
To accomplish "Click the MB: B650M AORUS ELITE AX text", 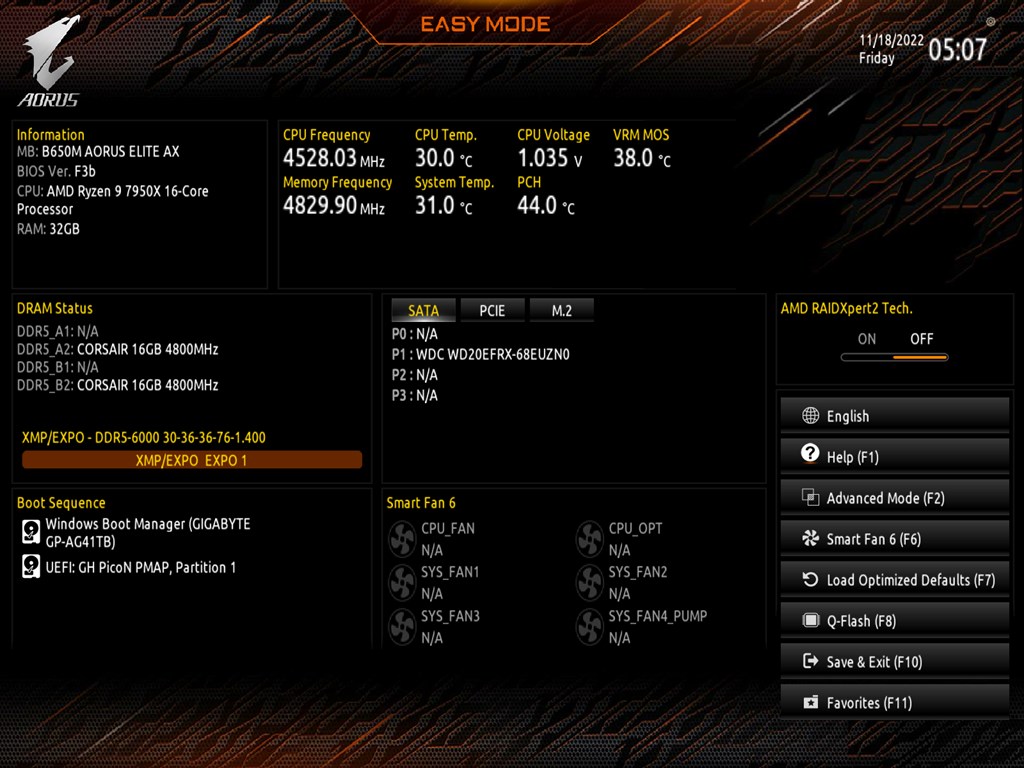I will coord(98,152).
